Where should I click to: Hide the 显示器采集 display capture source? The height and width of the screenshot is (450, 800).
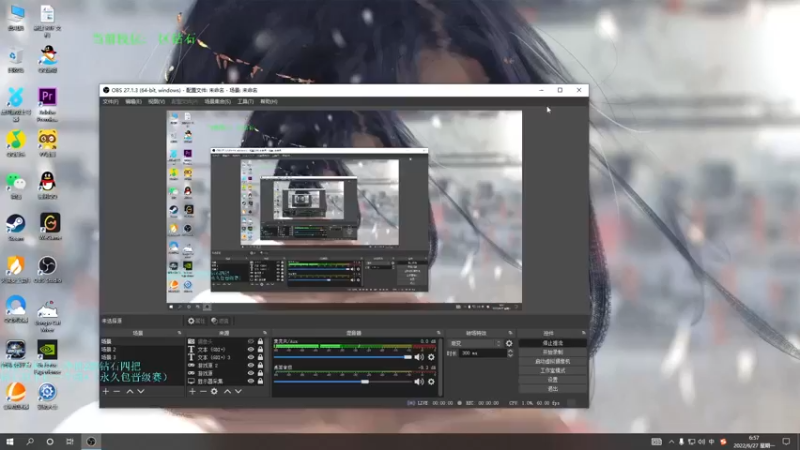point(251,381)
